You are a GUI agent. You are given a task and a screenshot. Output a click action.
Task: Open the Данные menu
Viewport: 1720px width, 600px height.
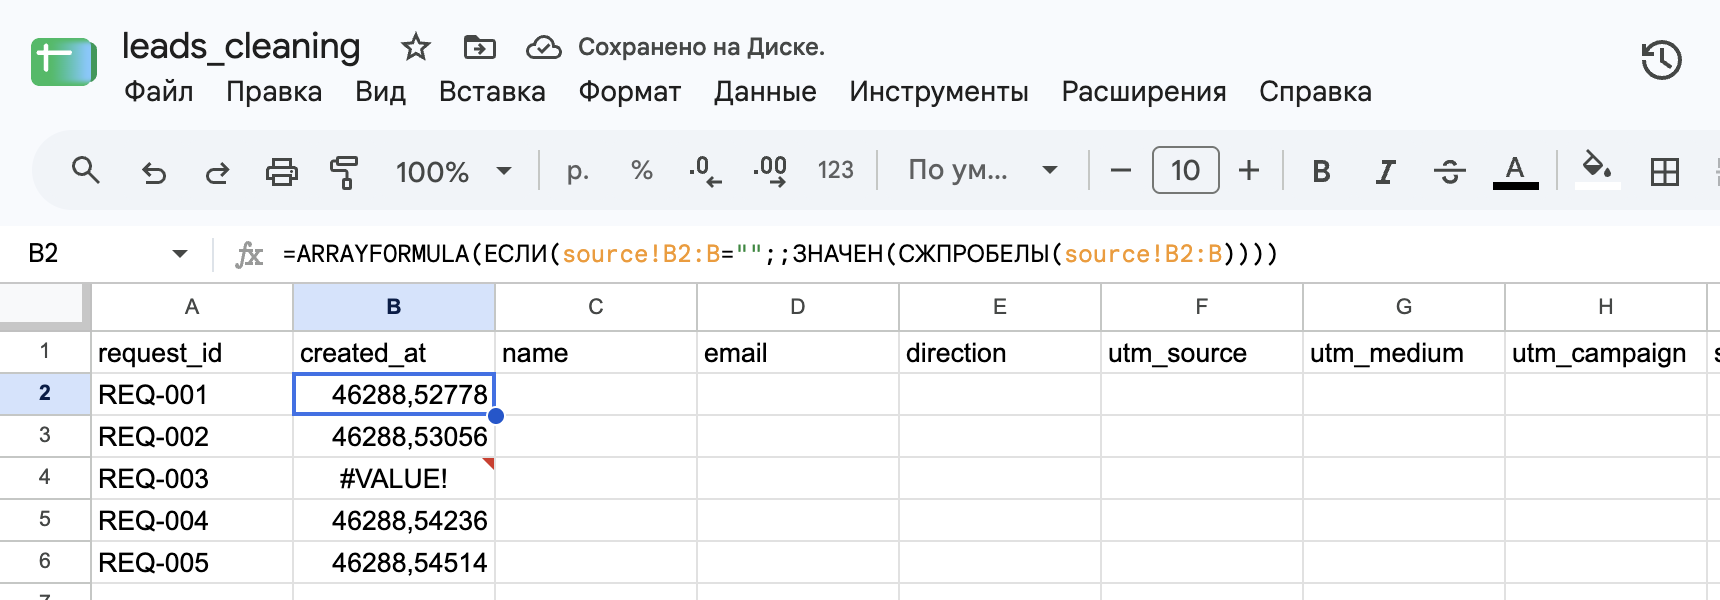tap(765, 92)
